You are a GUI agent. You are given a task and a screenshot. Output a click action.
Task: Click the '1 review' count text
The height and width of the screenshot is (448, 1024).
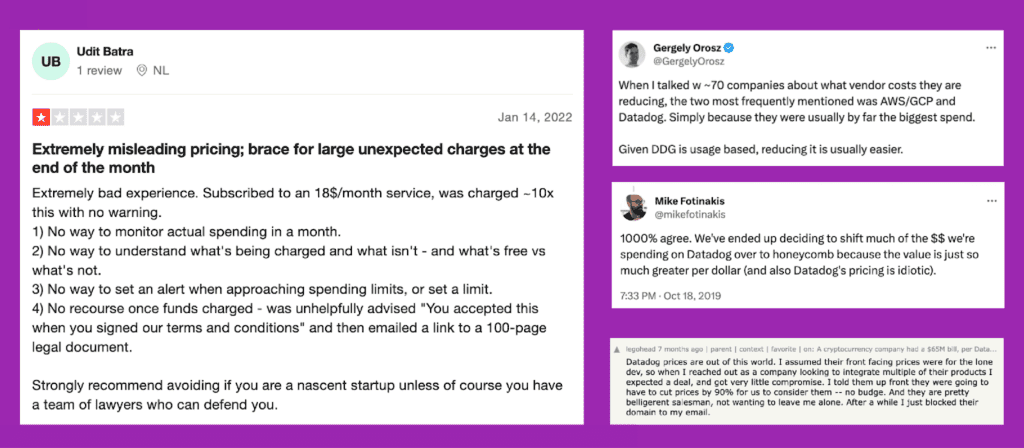tap(99, 71)
